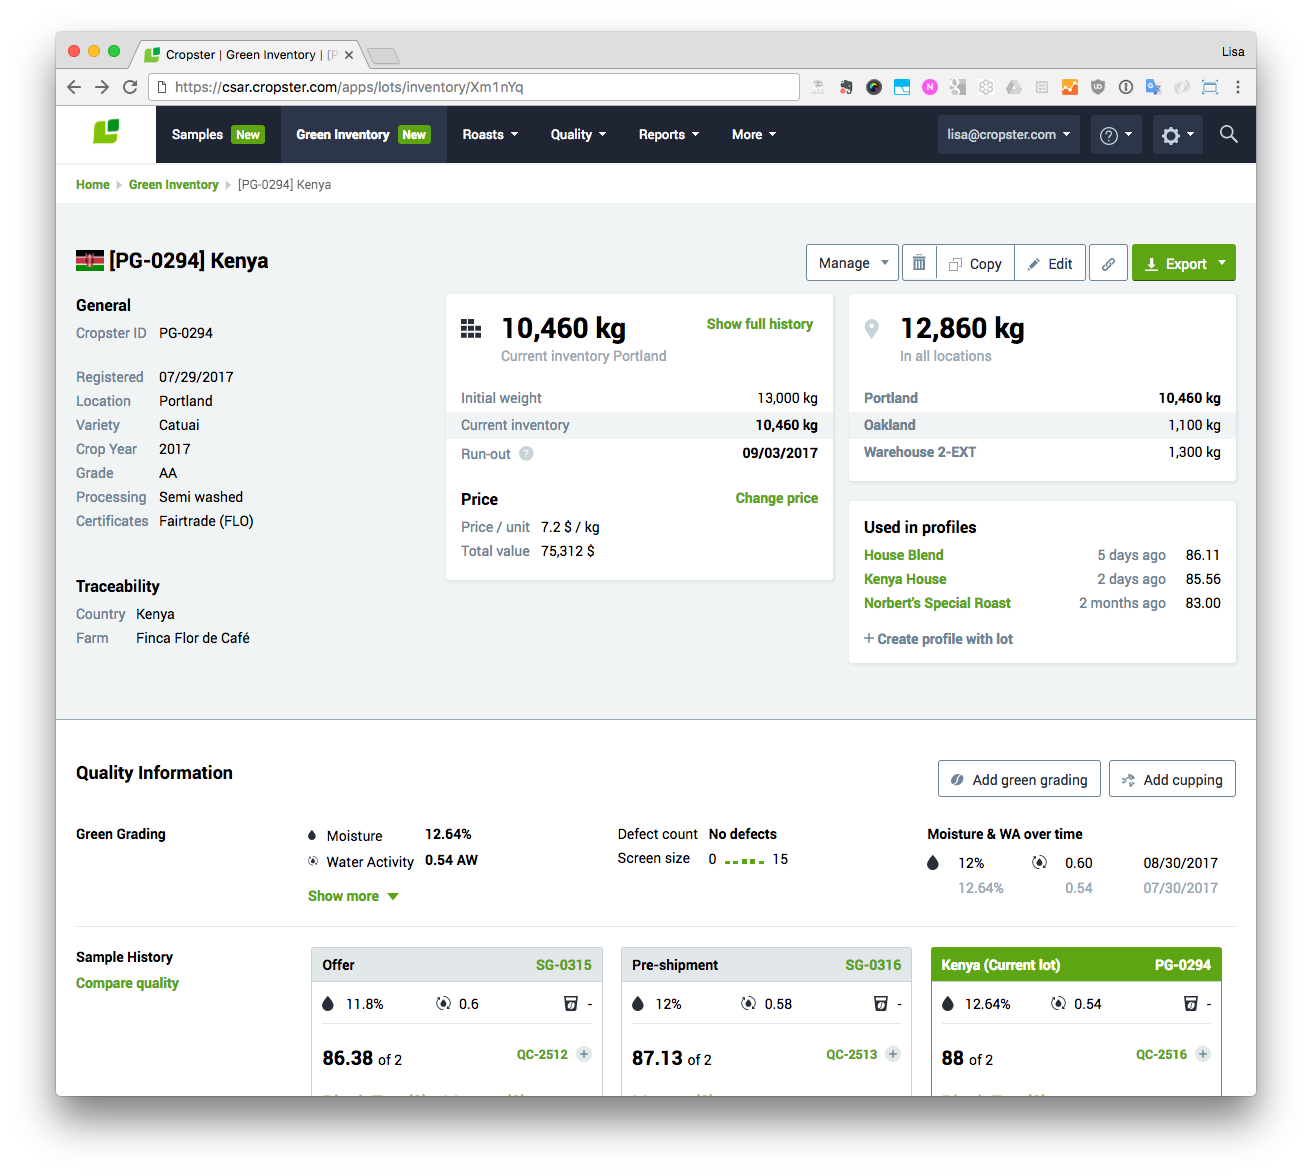Click the water activity icon in Green Grading
The image size is (1312, 1176).
point(313,861)
